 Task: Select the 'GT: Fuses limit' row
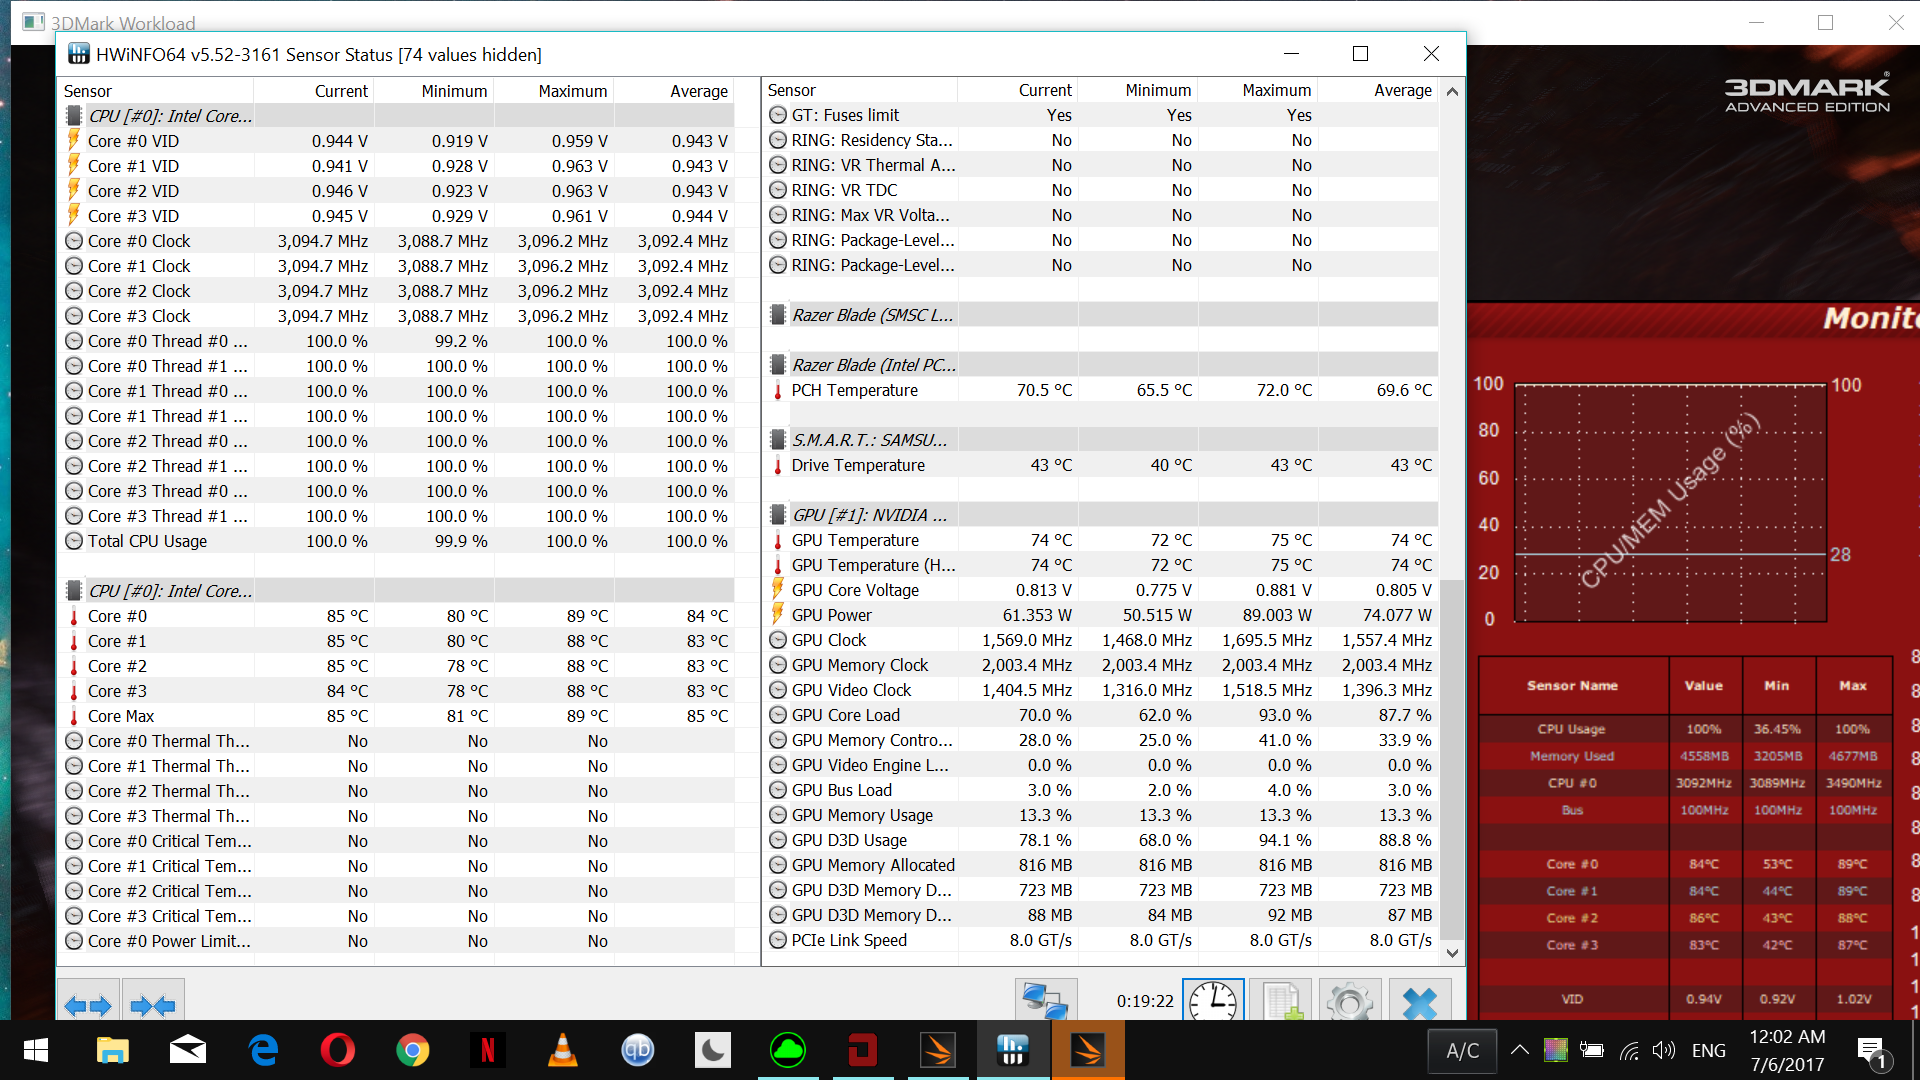click(1101, 115)
